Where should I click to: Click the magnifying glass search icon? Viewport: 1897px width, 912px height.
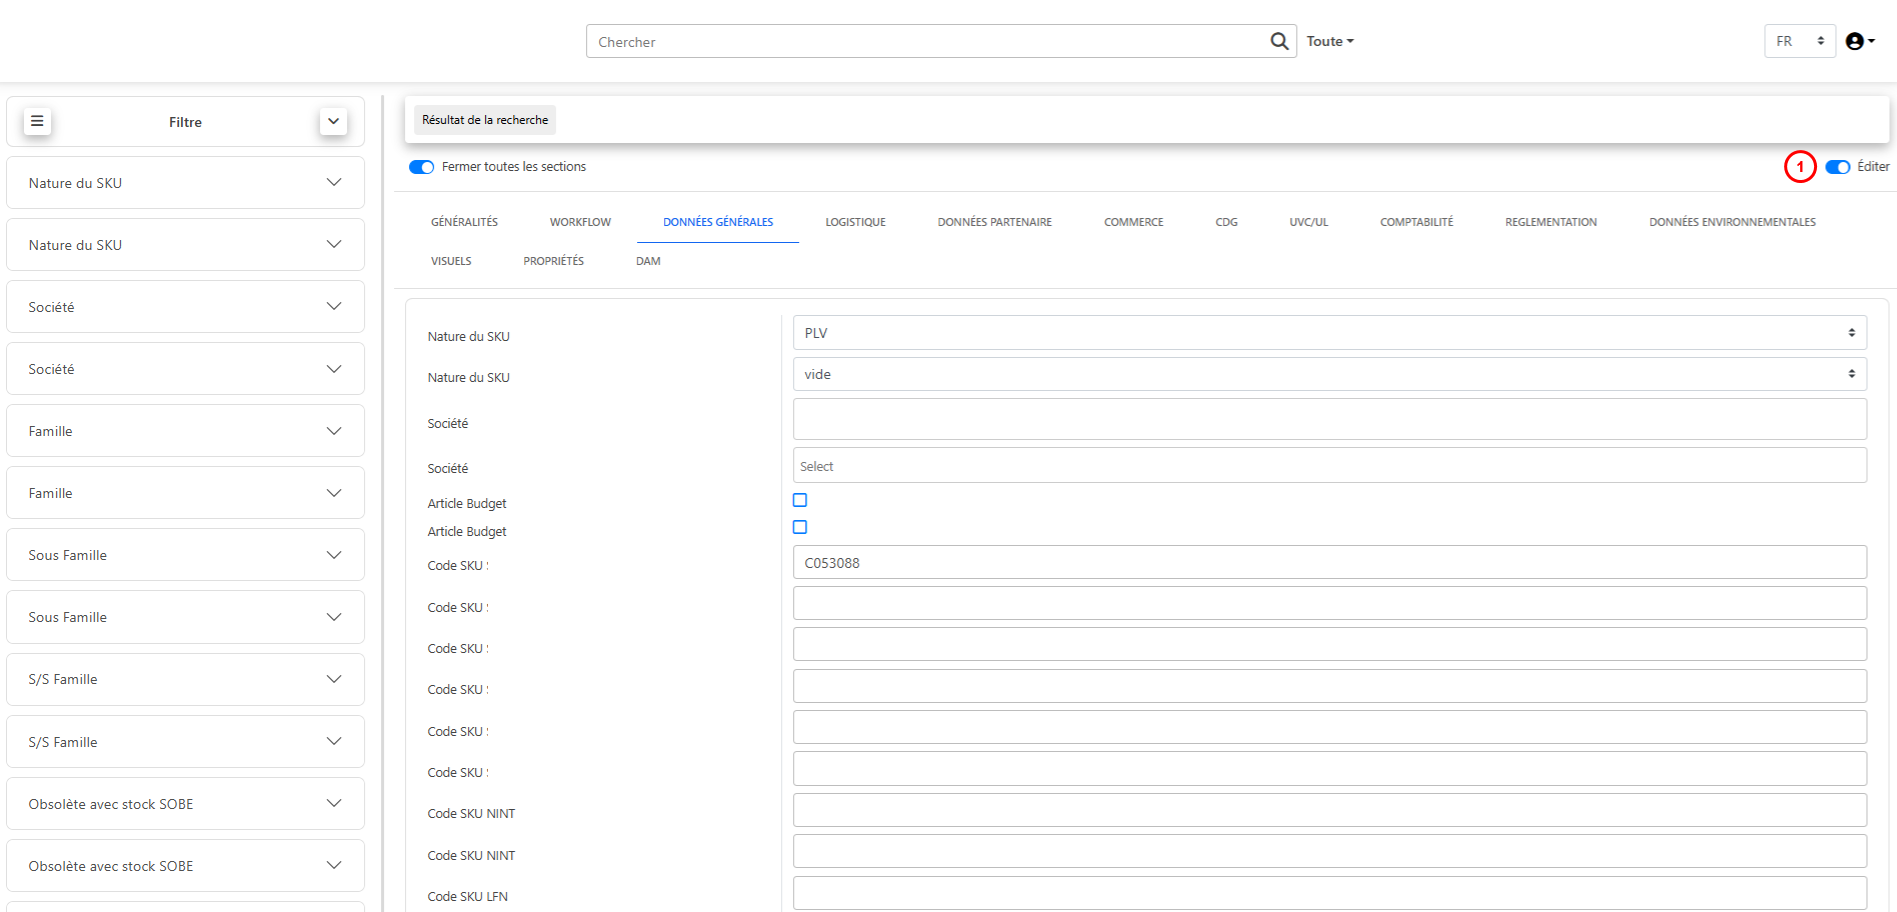tap(1278, 41)
